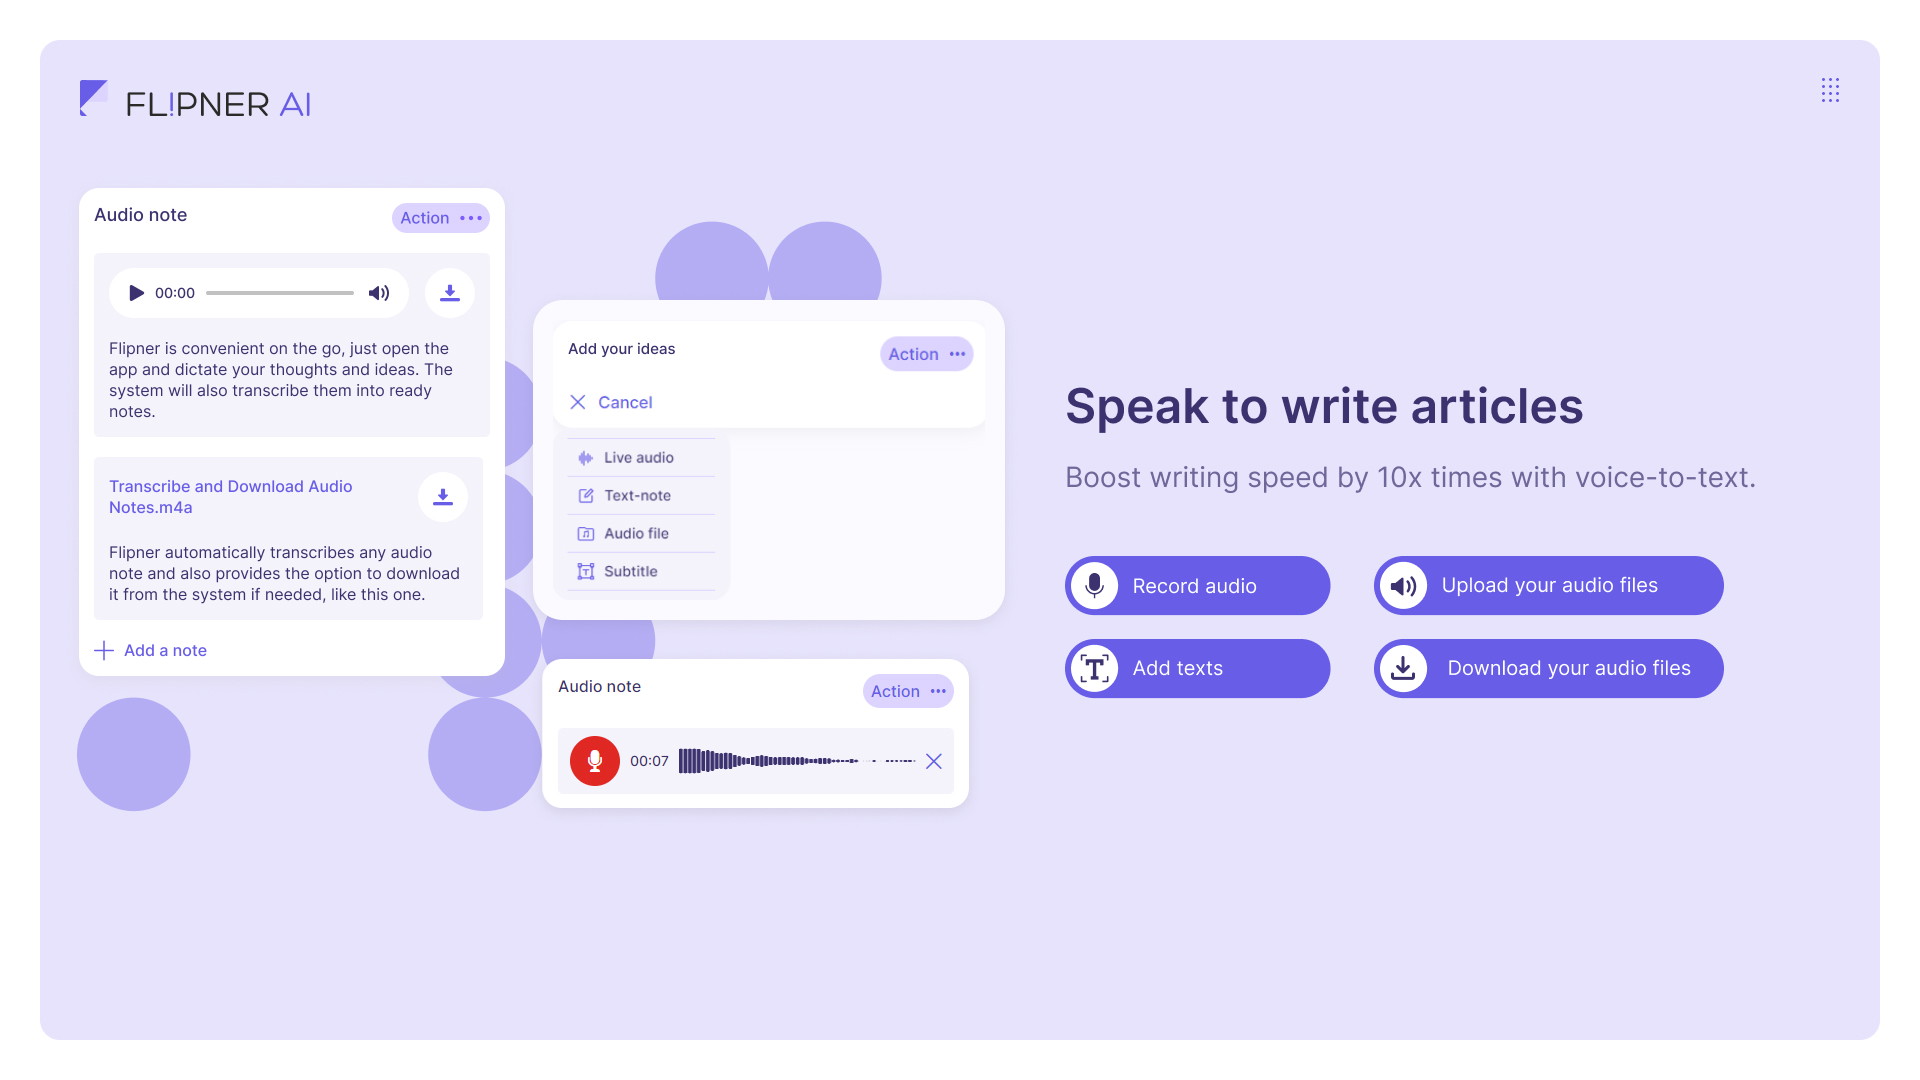This screenshot has height=1080, width=1920.
Task: Click Add a note to create new entry
Action: point(149,649)
